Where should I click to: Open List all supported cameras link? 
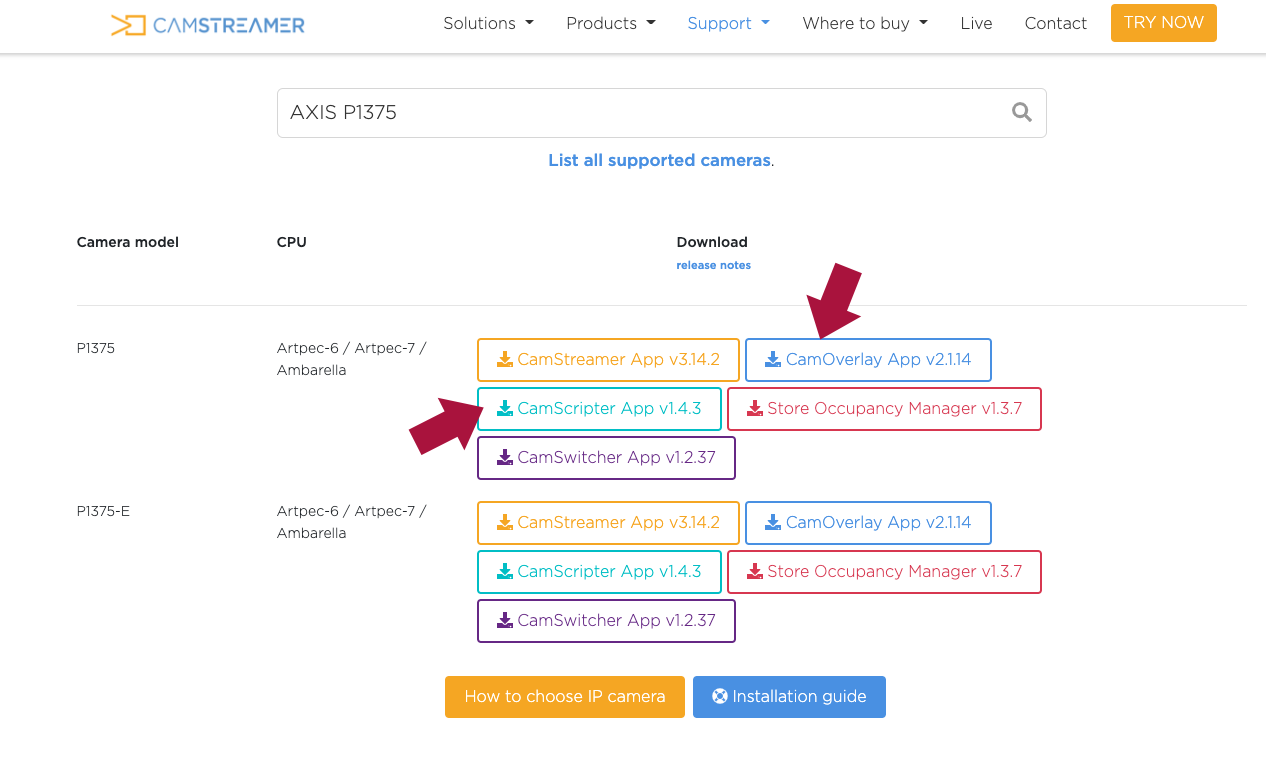point(659,160)
